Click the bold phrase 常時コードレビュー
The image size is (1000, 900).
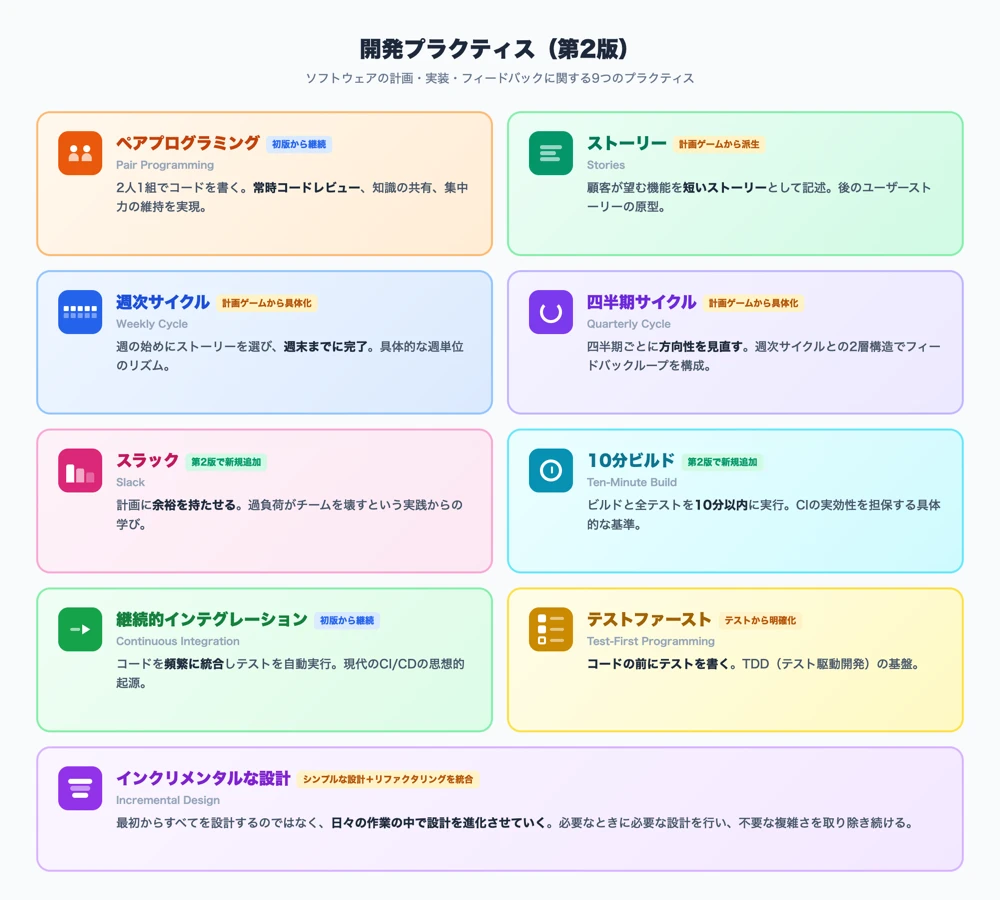[307, 188]
